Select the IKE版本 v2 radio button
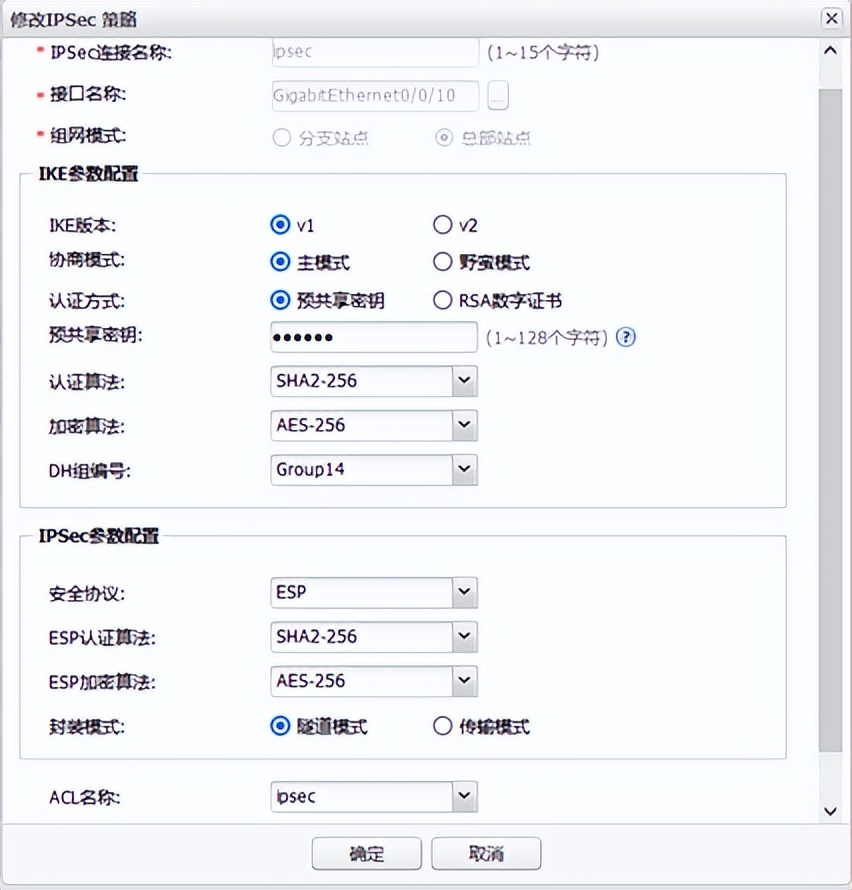 pos(443,225)
